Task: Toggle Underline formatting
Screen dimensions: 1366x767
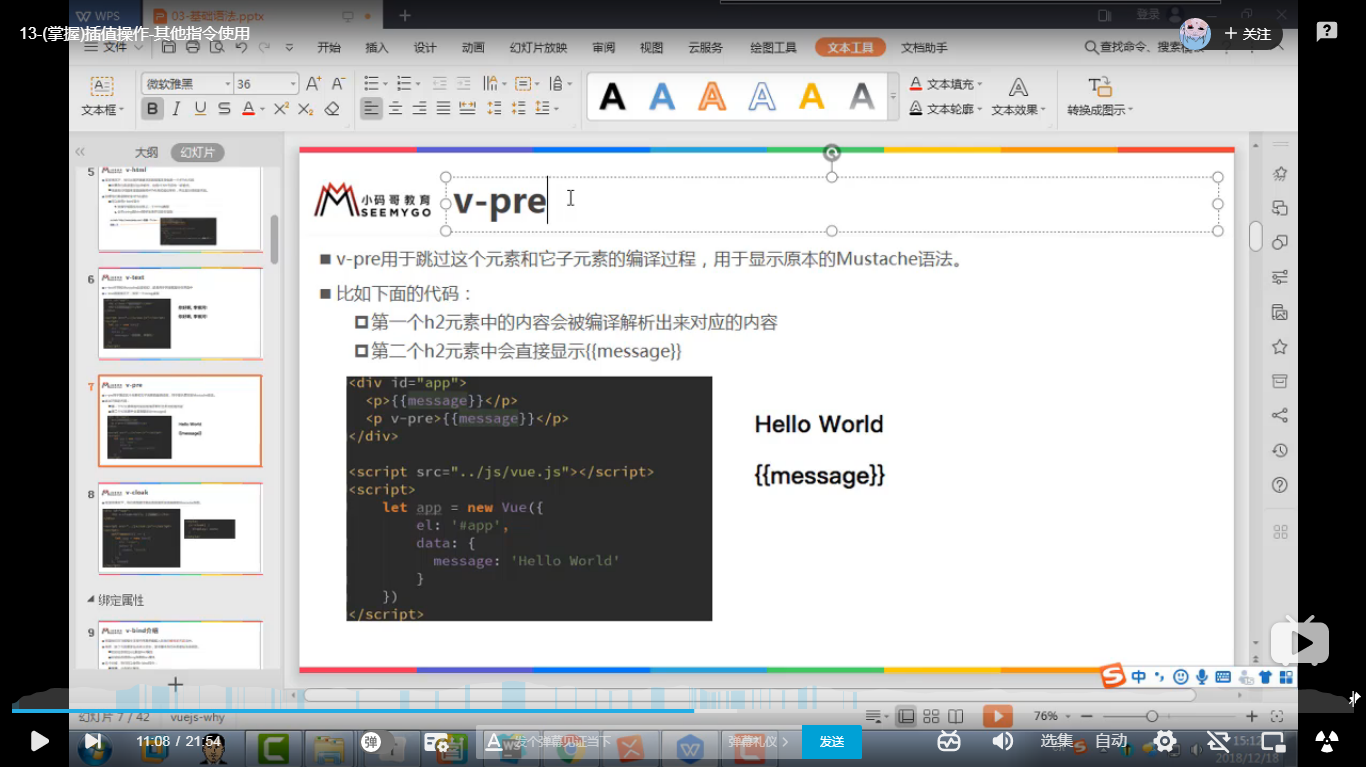Action: tap(201, 109)
